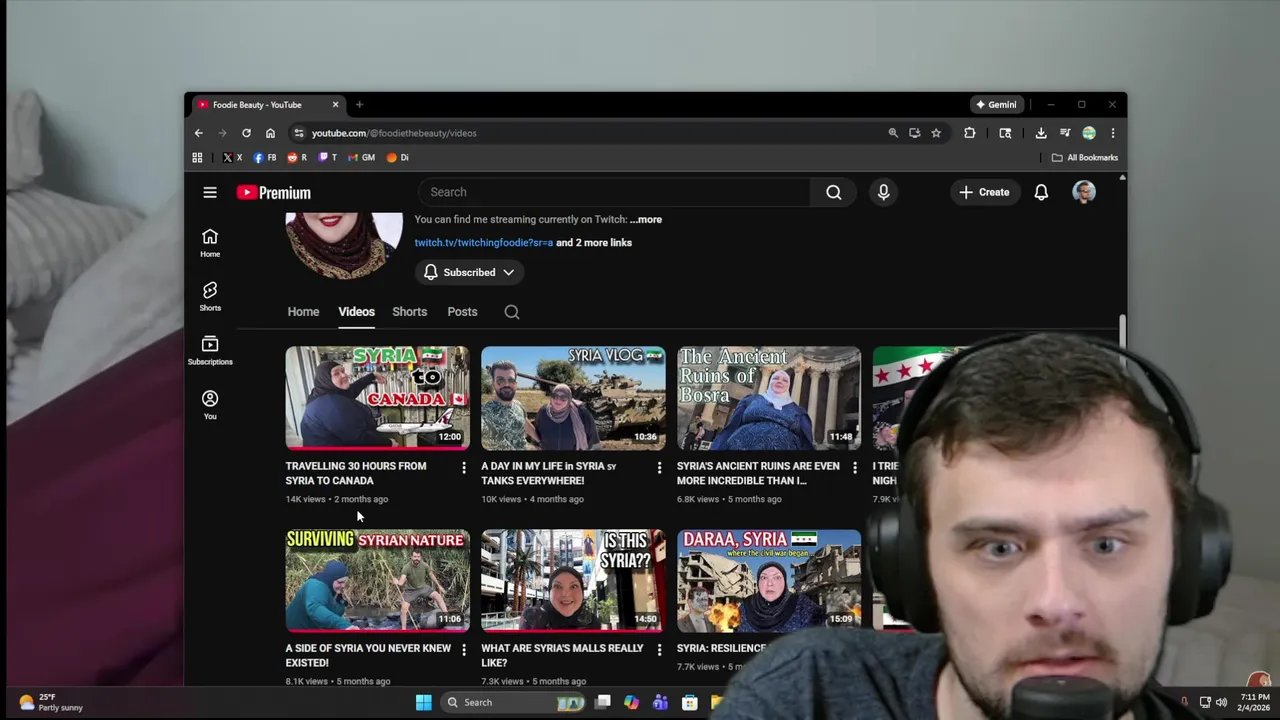1280x720 pixels.
Task: Open options for A Day In My Life video
Action: 659,467
